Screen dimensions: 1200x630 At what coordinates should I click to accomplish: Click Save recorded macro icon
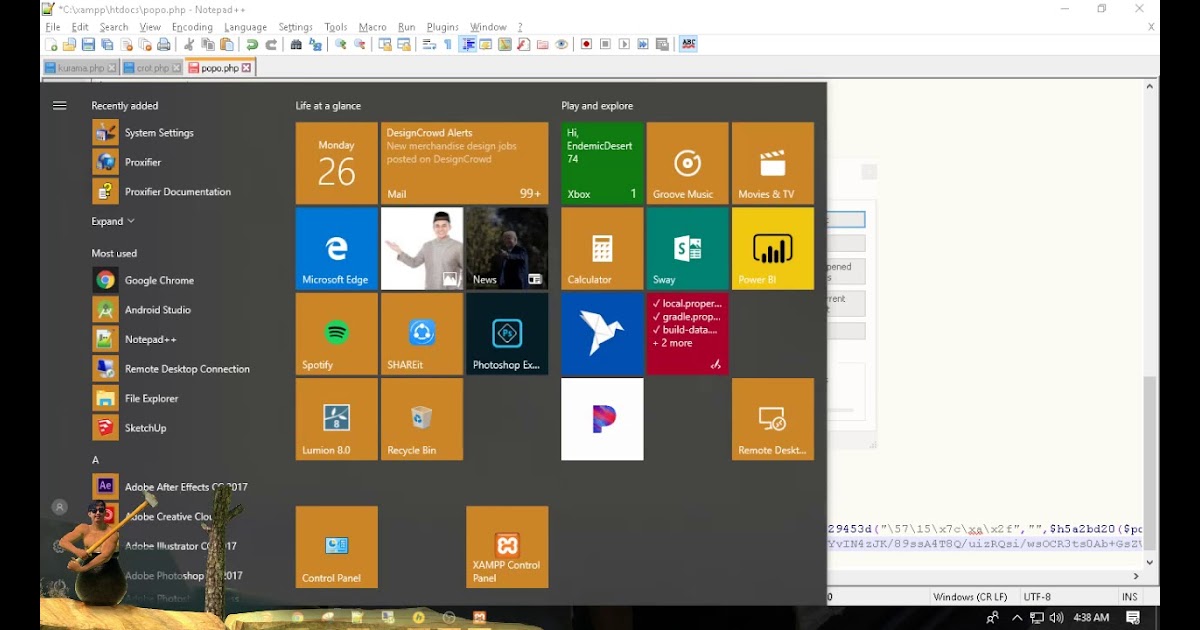coord(662,44)
